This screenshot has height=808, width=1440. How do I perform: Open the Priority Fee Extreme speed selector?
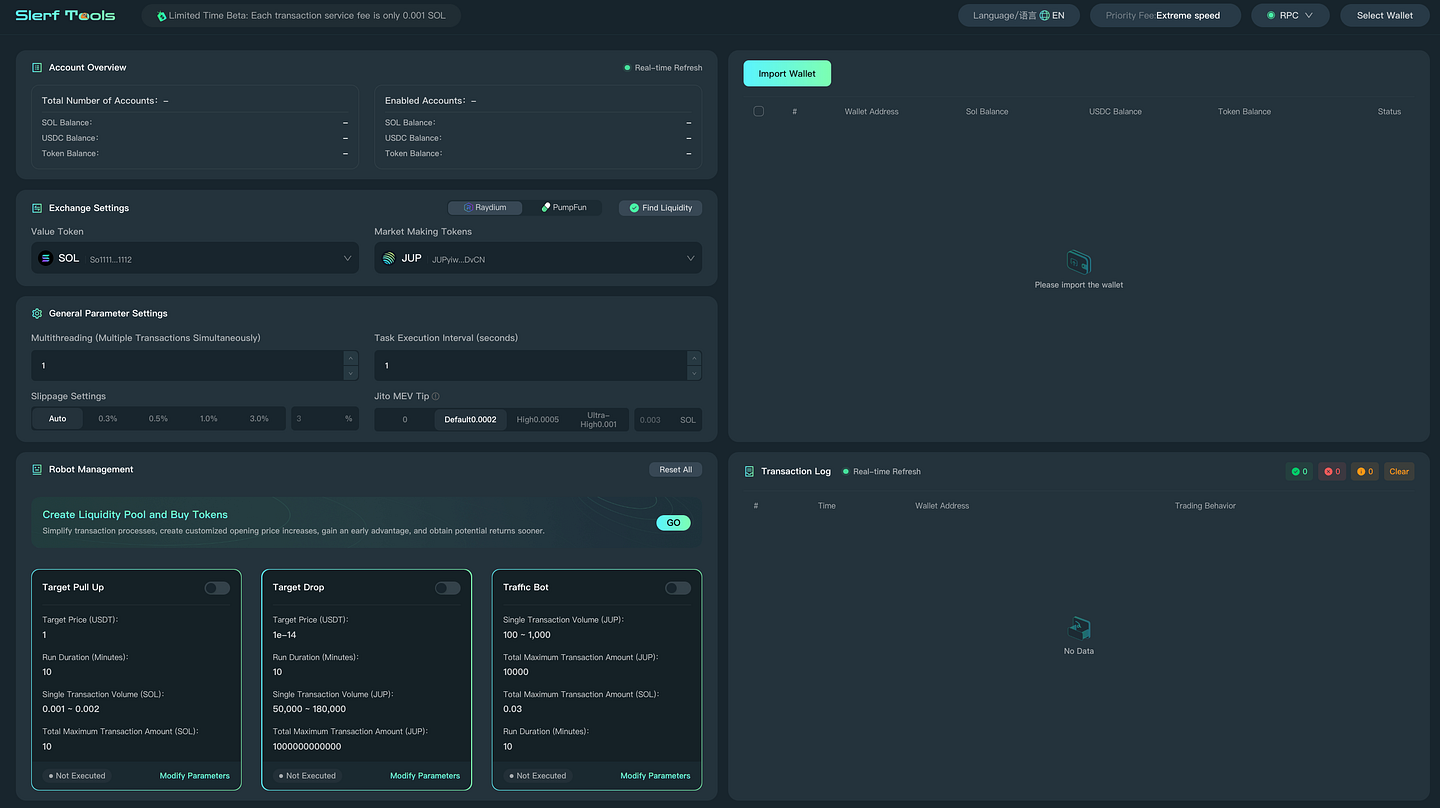coord(1165,16)
